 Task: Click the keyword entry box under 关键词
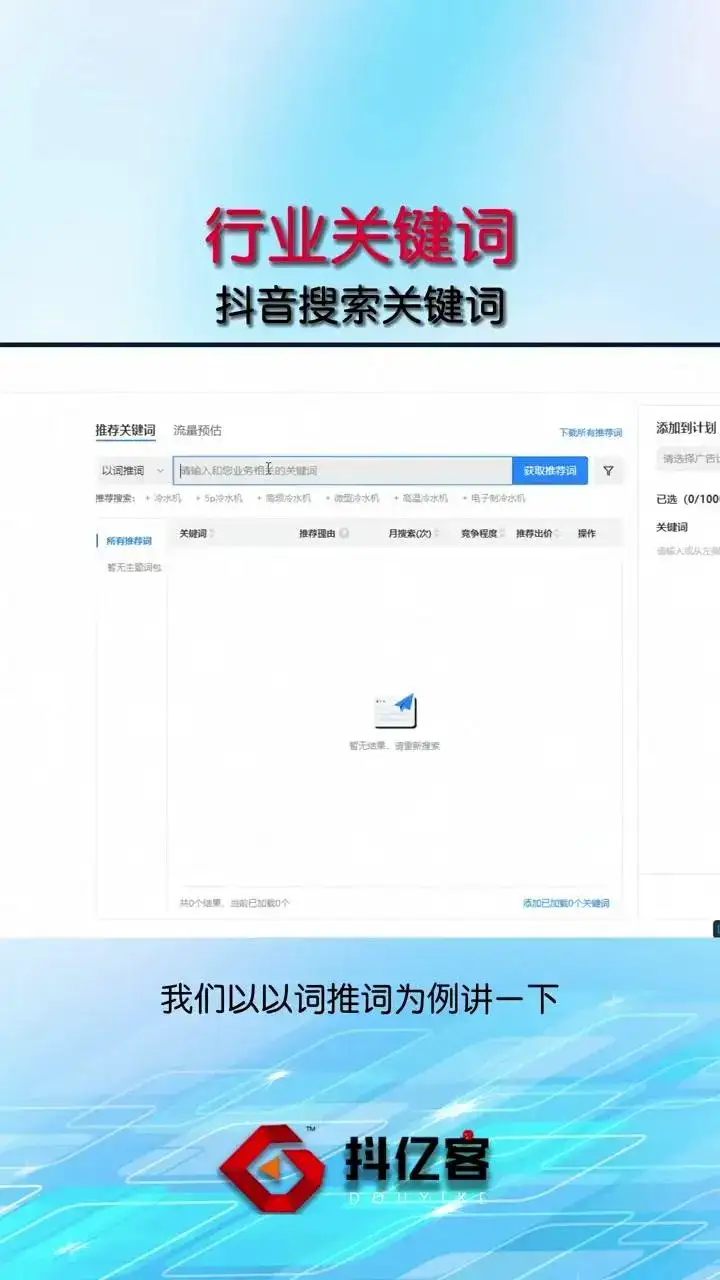[688, 551]
